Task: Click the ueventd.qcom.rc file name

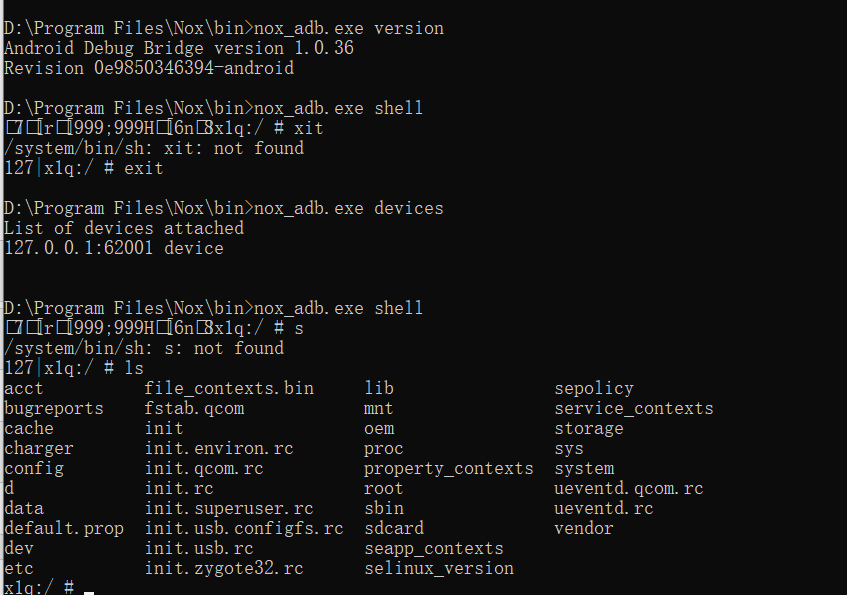Action: (629, 488)
